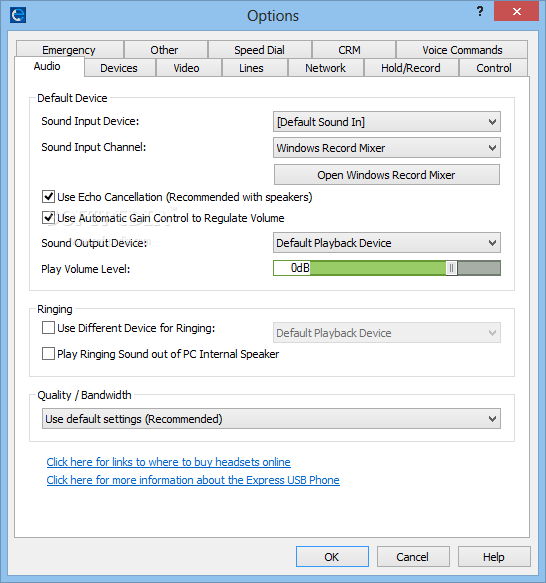Open the Other tab
Image resolution: width=546 pixels, height=583 pixels.
[166, 50]
